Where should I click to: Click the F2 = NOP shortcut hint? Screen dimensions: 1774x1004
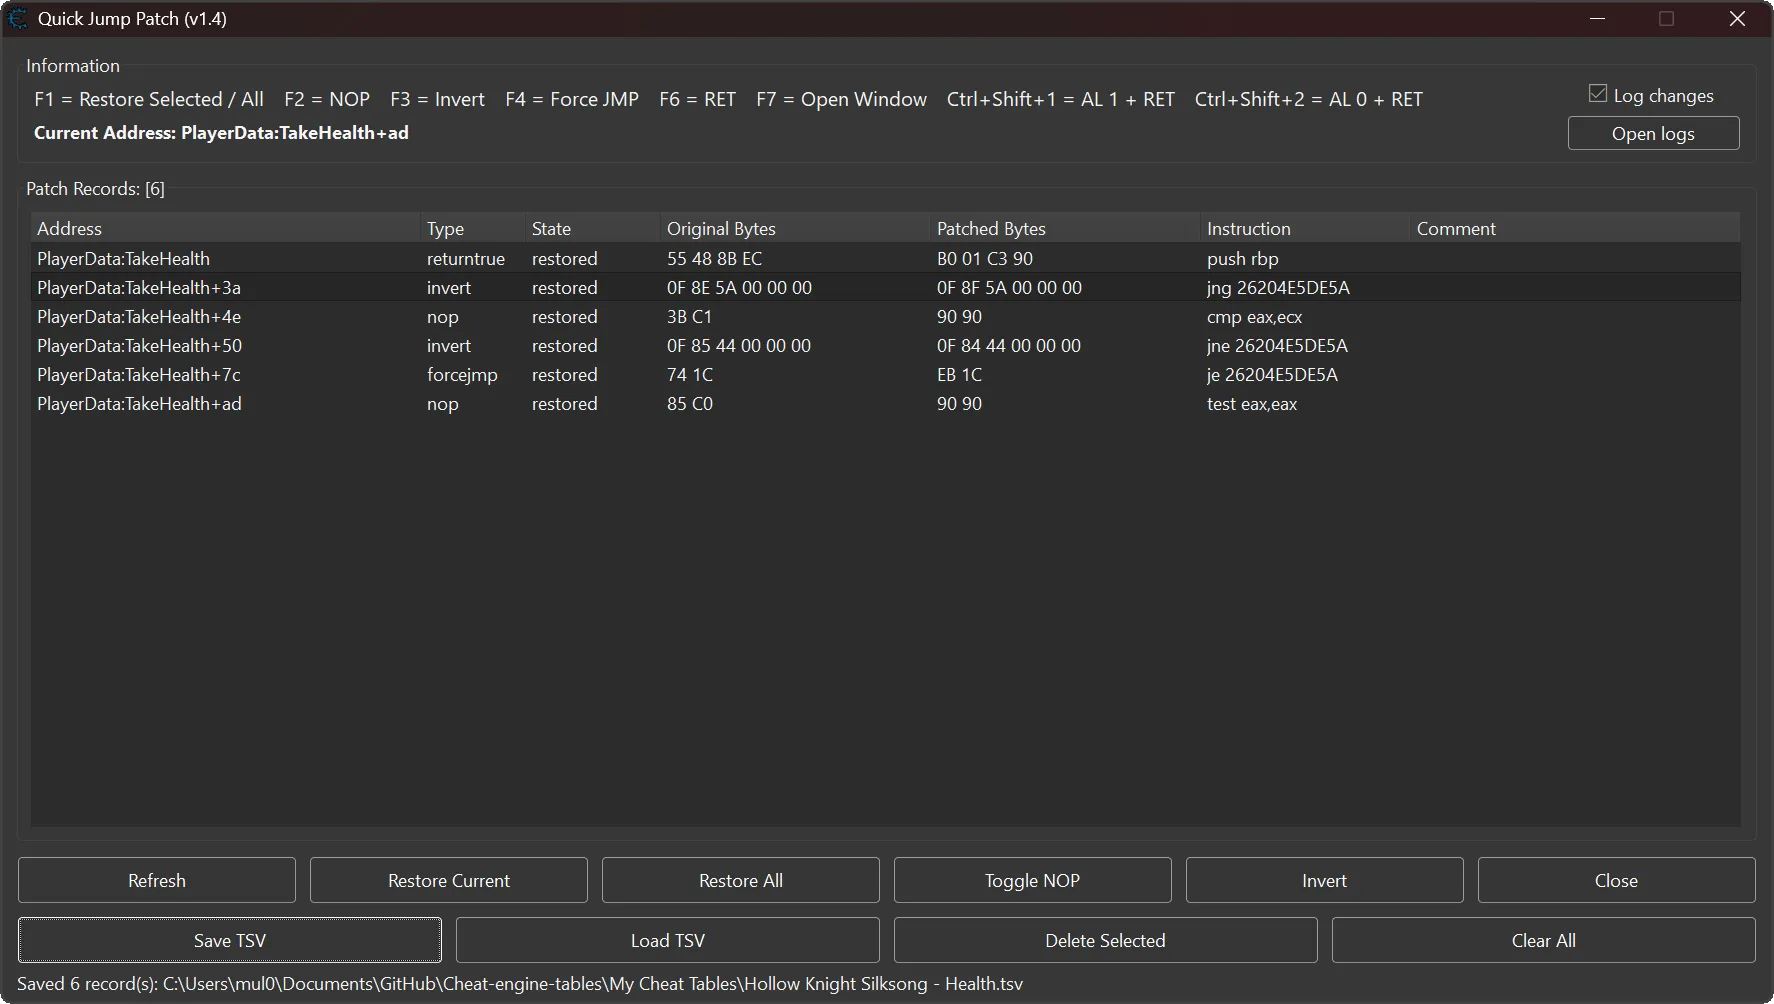pyautogui.click(x=327, y=99)
